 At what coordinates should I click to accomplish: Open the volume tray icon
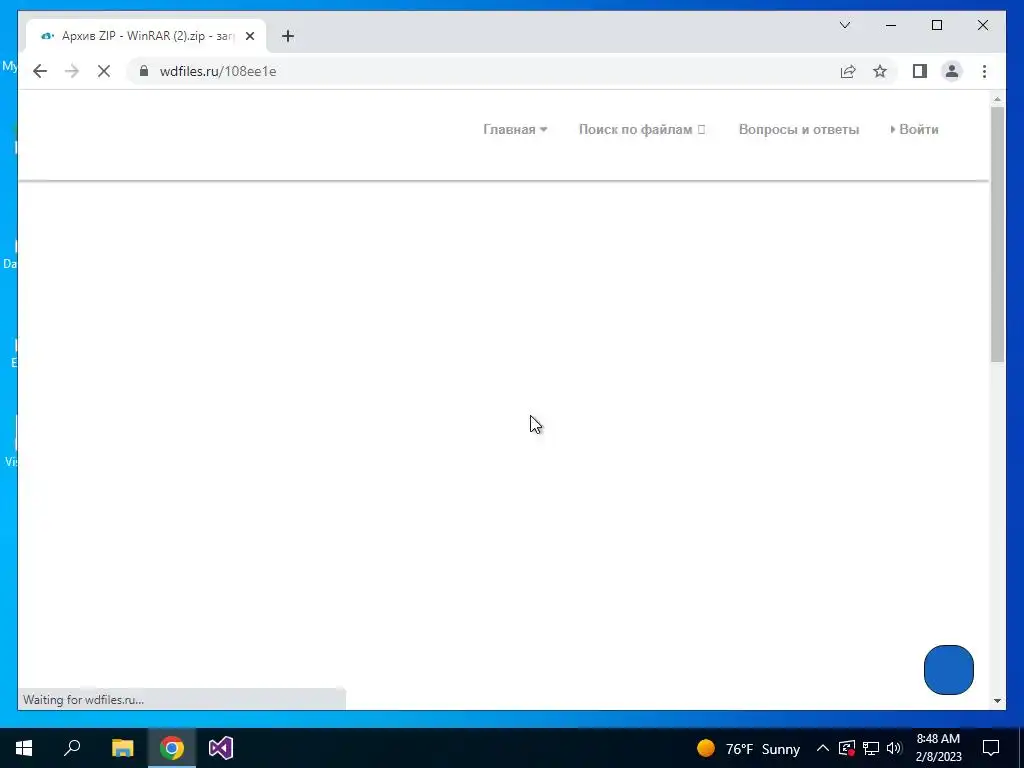point(894,748)
